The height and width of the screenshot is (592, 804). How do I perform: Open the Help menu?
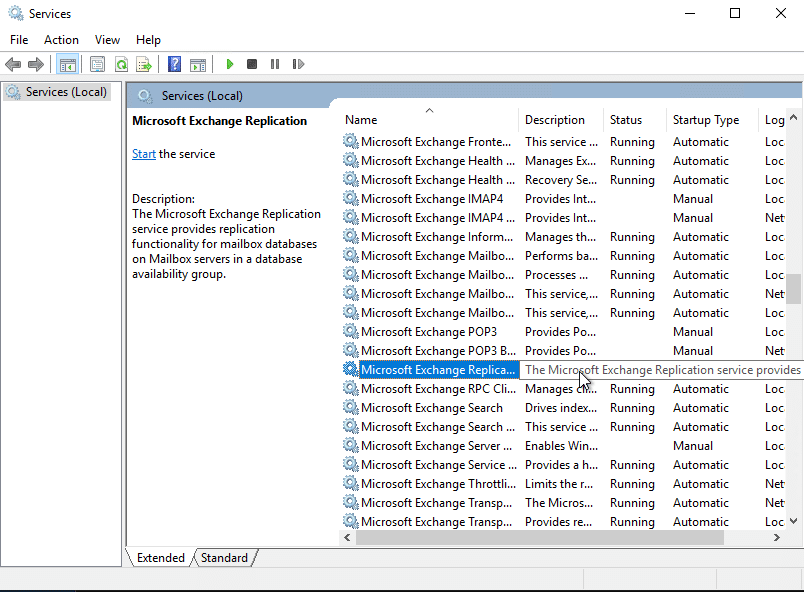tap(148, 40)
